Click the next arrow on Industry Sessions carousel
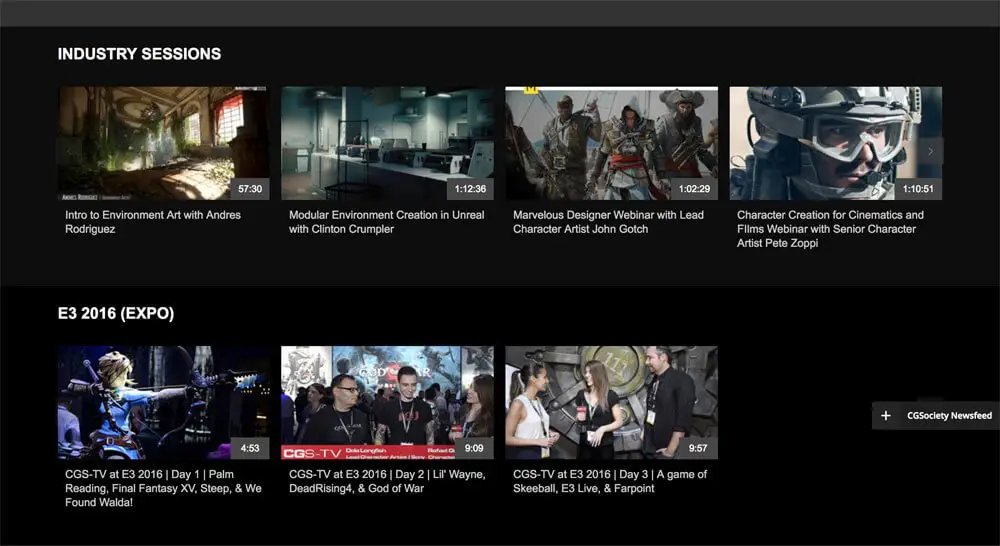Screen dimensions: 1000x546 tap(930, 151)
